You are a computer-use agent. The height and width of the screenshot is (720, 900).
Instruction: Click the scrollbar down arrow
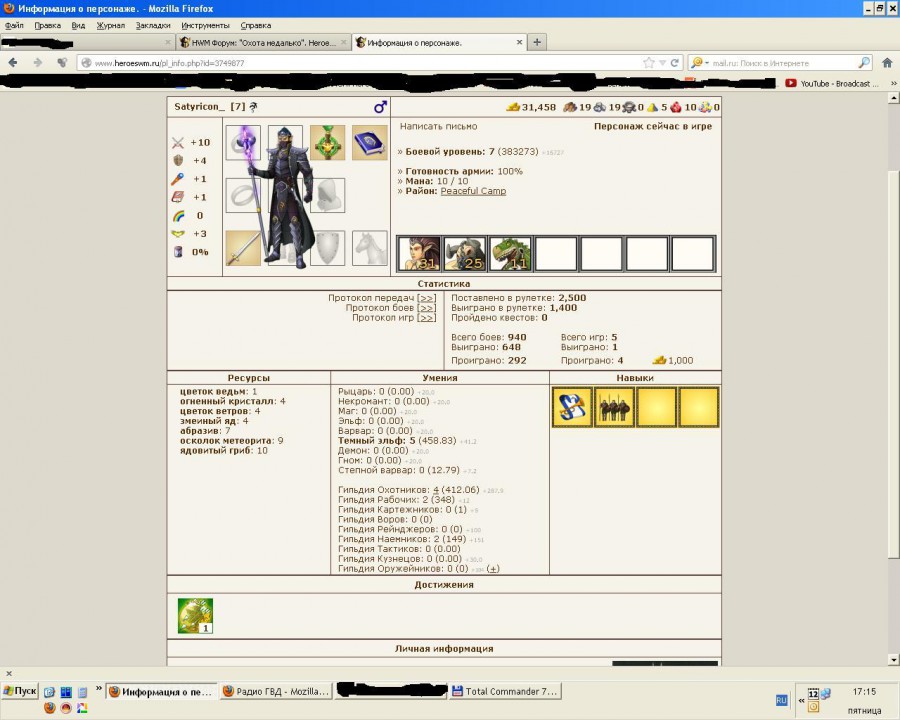[894, 660]
